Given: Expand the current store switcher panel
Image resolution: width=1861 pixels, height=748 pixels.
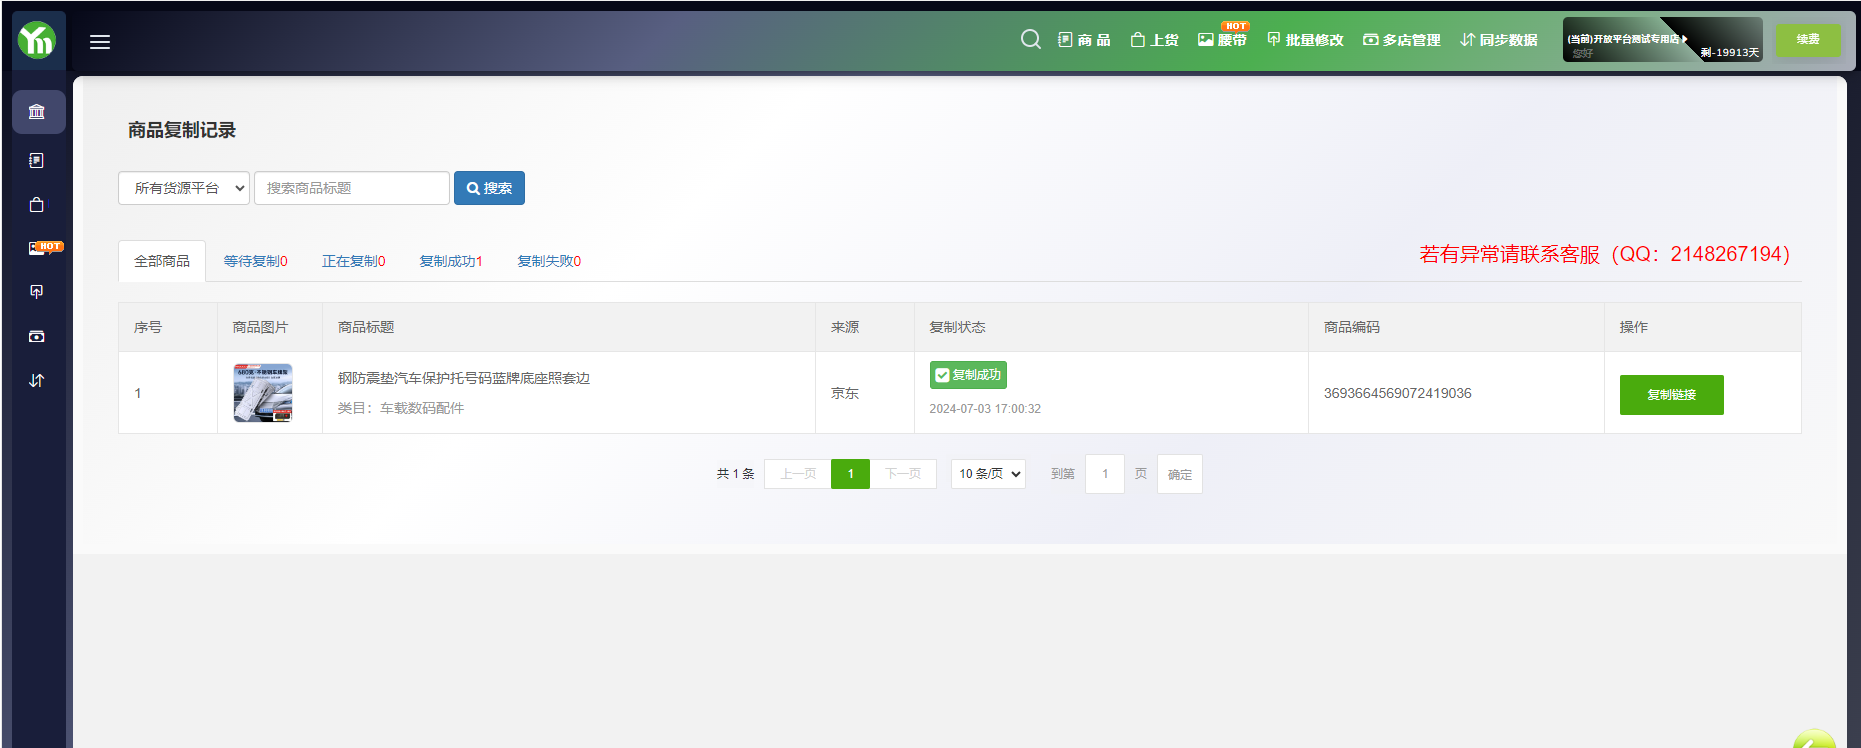Looking at the screenshot, I should tap(1661, 40).
